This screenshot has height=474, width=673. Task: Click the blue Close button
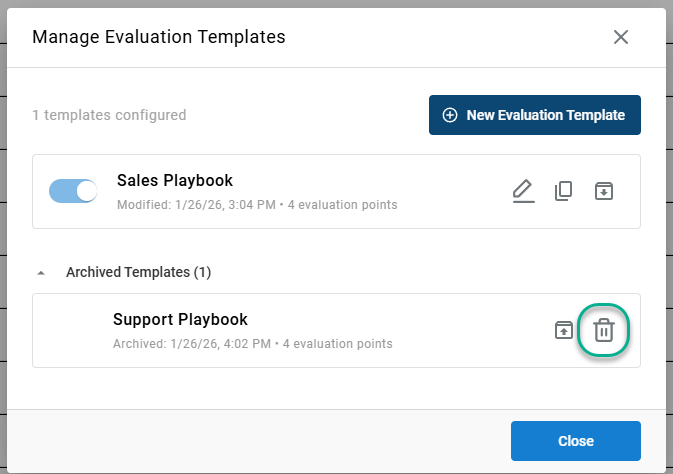[575, 441]
